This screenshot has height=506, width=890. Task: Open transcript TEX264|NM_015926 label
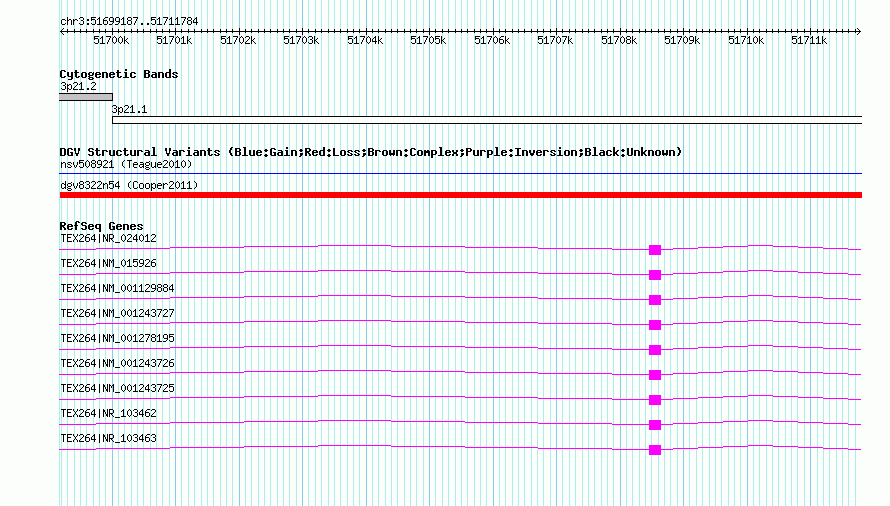click(x=108, y=264)
